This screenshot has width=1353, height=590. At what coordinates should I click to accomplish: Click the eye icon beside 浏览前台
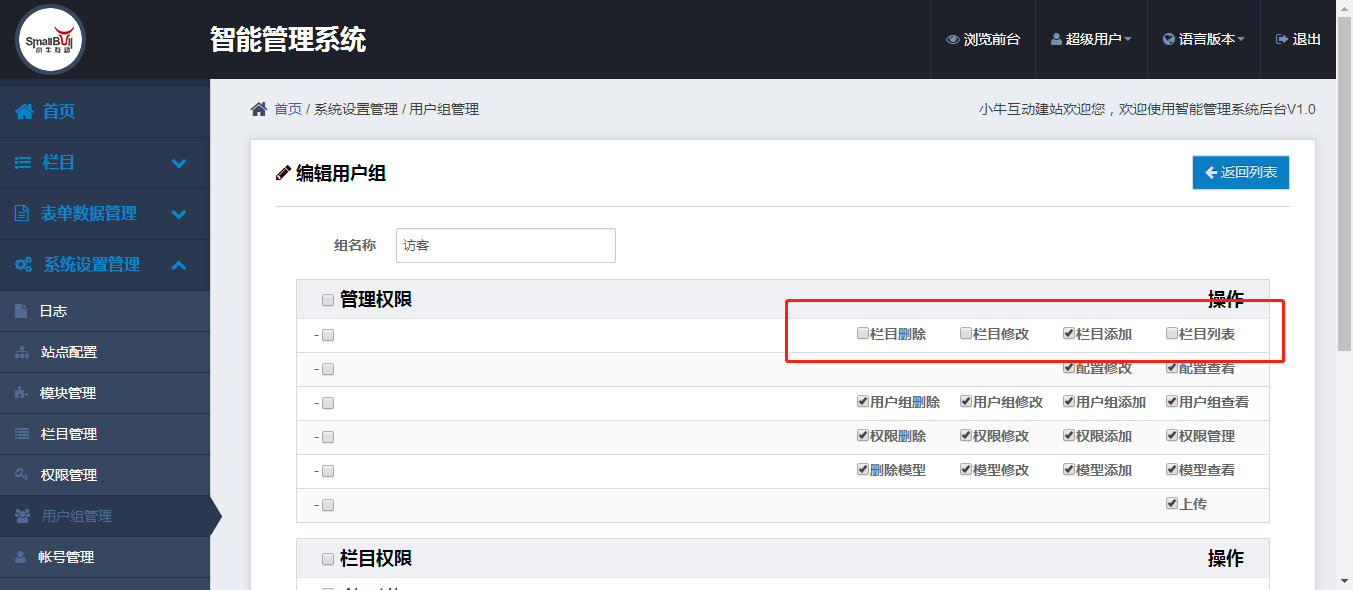click(952, 40)
